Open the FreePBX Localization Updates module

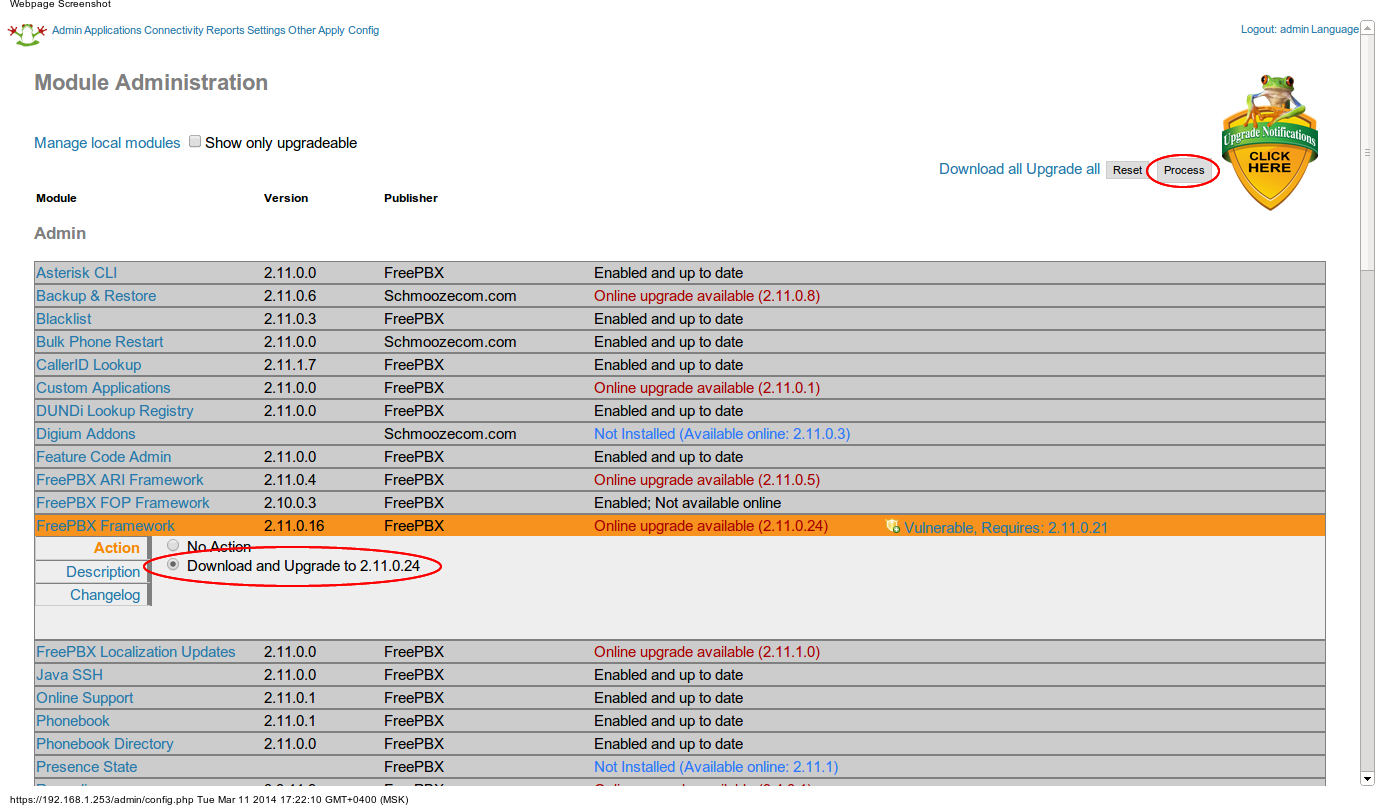pos(136,652)
